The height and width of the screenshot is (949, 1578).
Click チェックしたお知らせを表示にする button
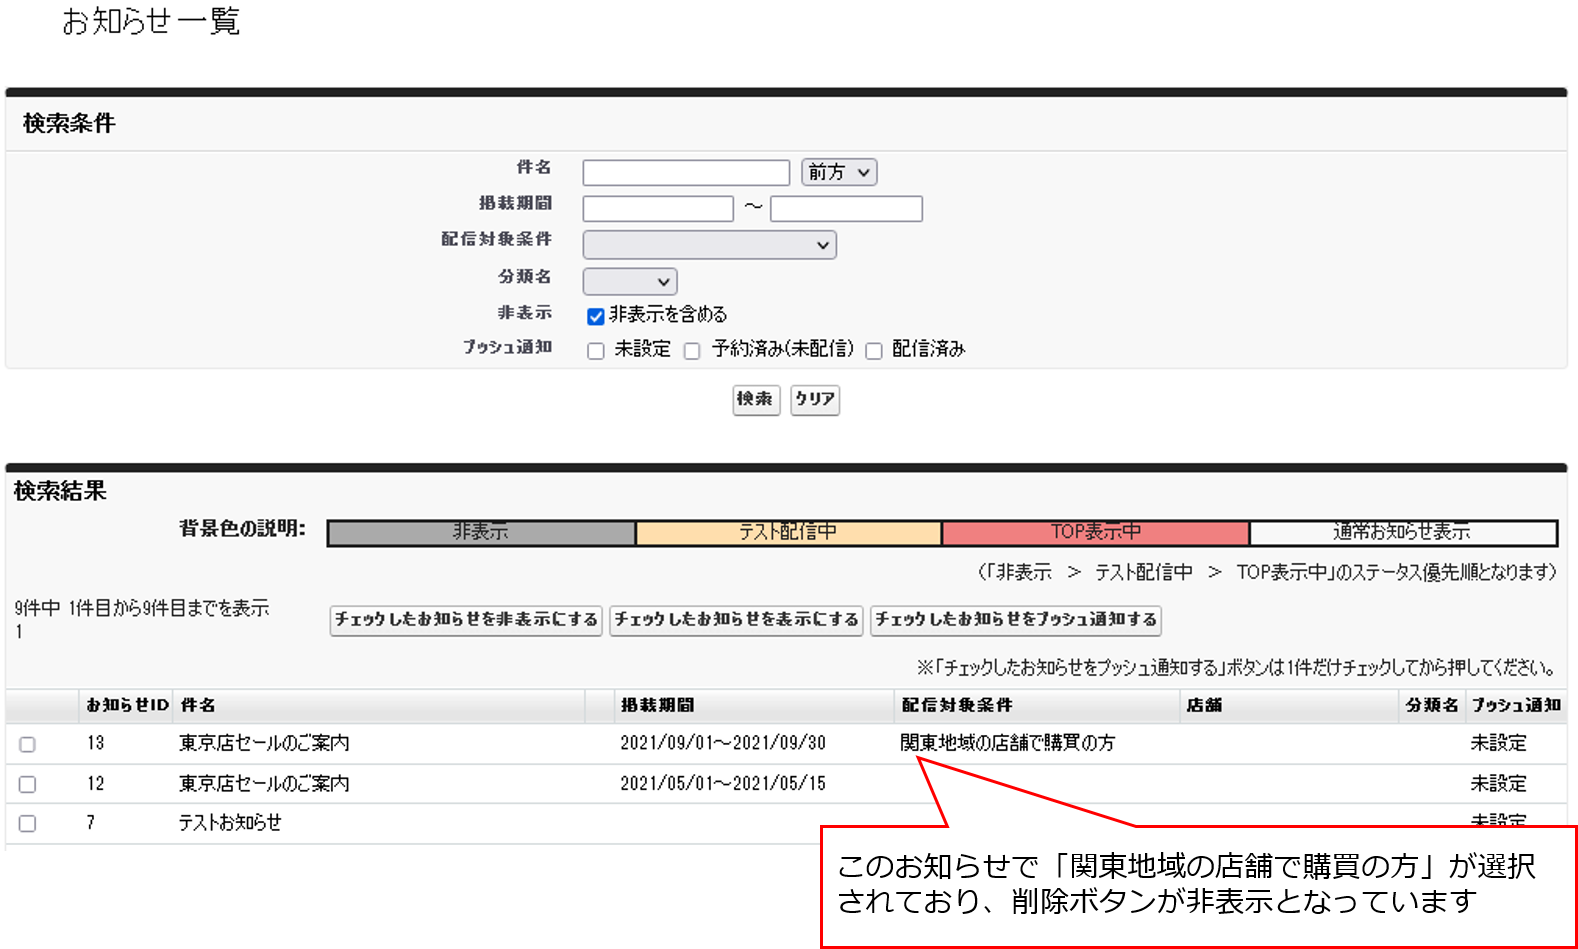[x=736, y=620]
